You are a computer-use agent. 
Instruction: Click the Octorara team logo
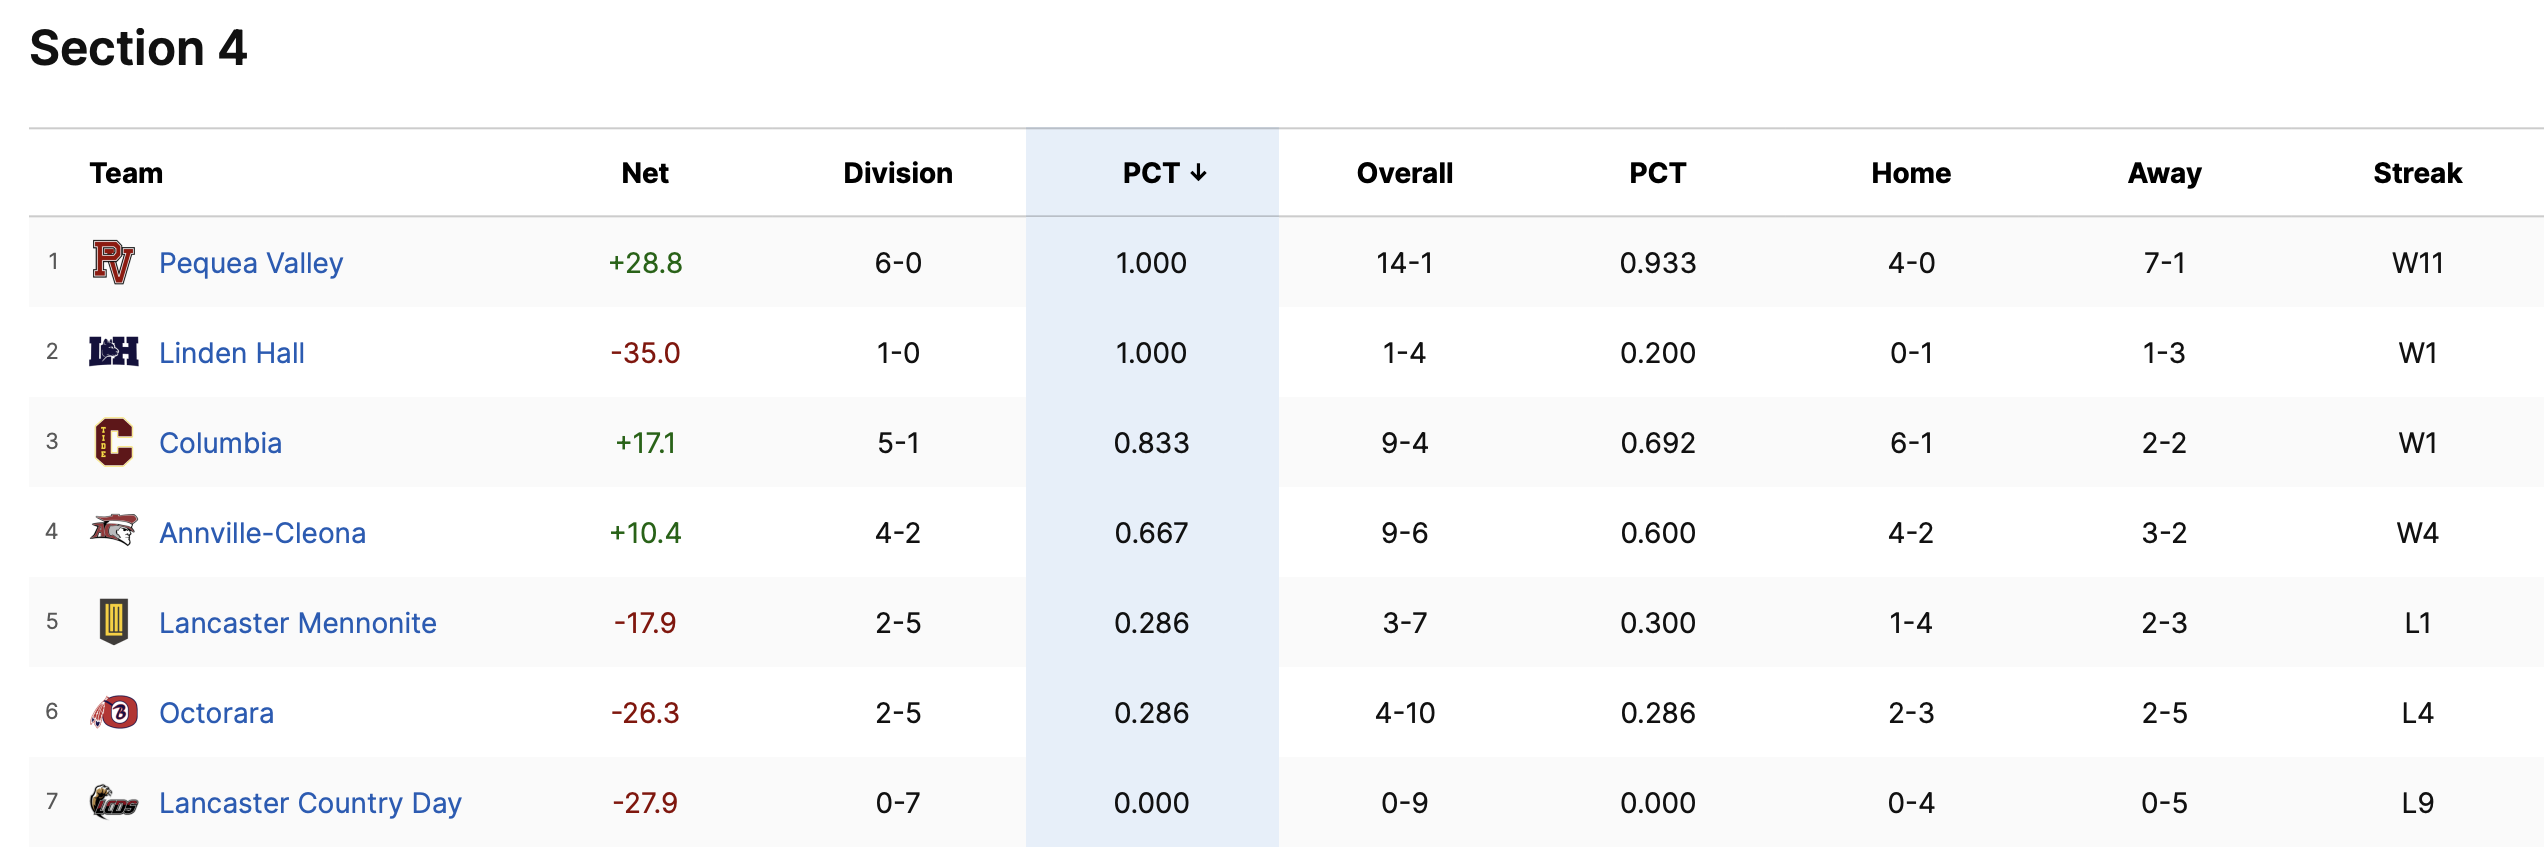click(114, 712)
